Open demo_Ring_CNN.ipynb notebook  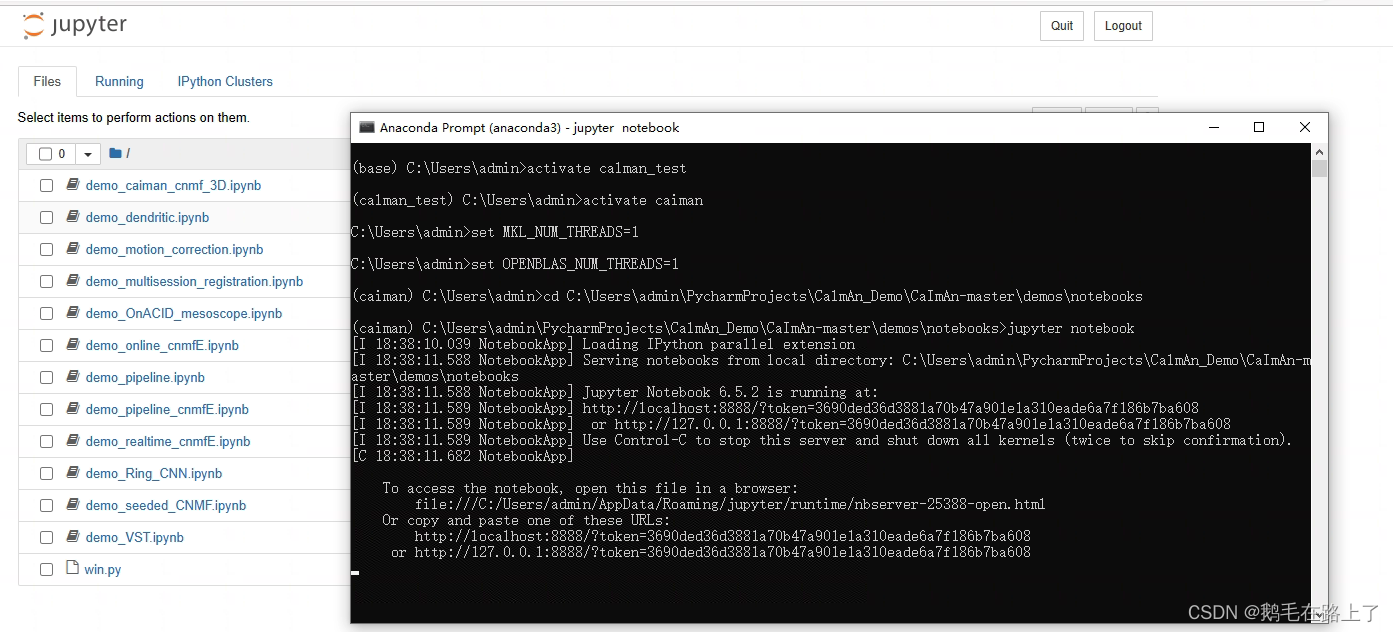(154, 474)
